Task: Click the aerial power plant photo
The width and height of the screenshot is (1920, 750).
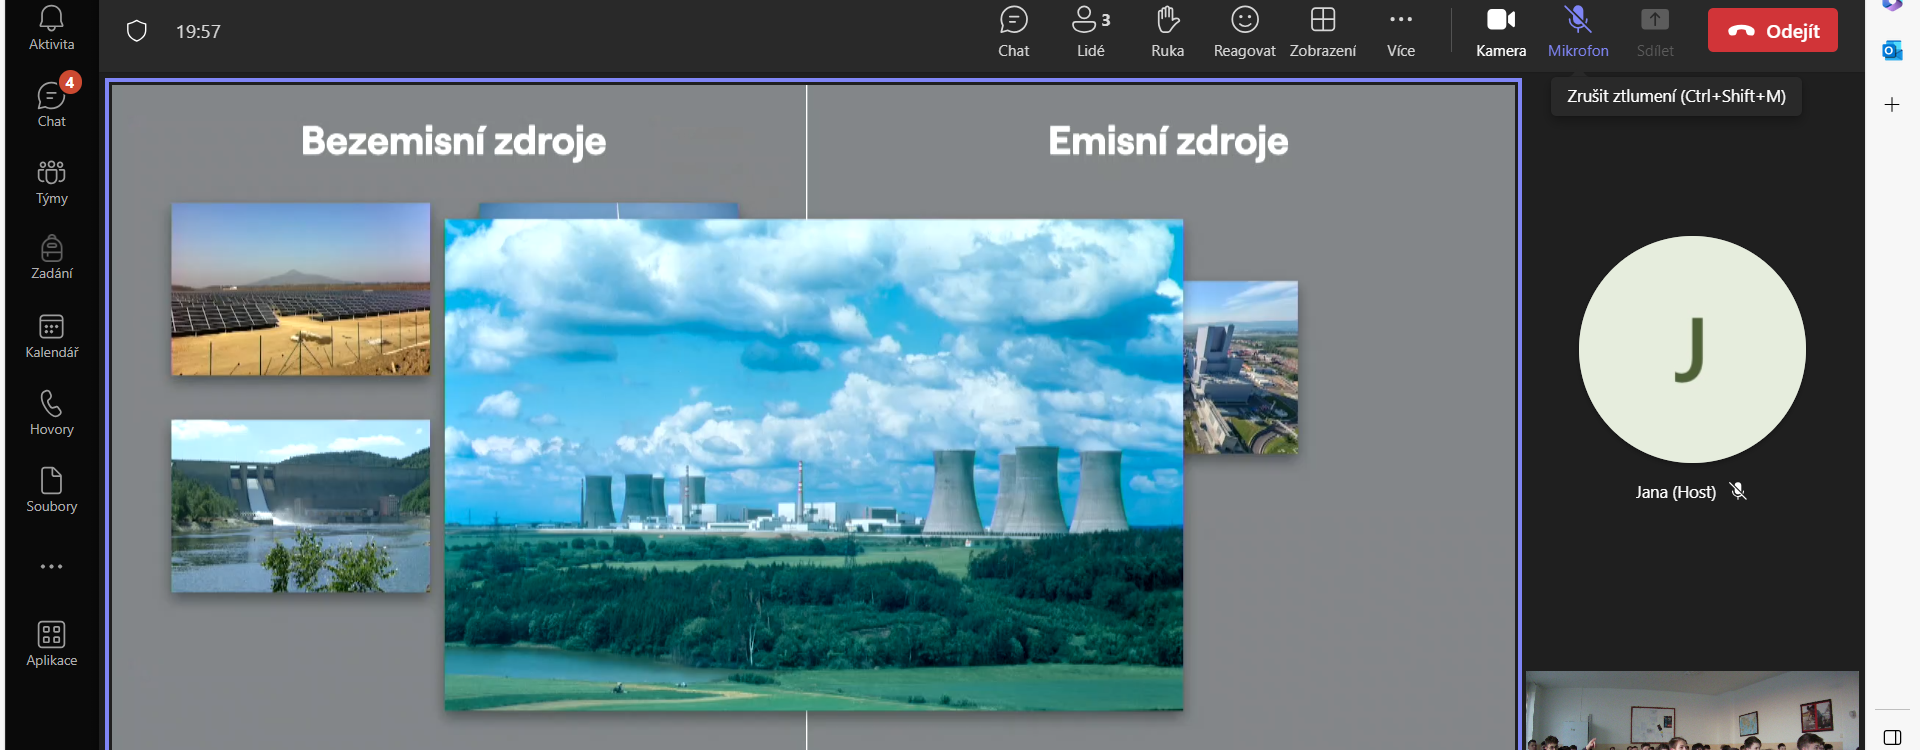Action: click(x=1240, y=368)
